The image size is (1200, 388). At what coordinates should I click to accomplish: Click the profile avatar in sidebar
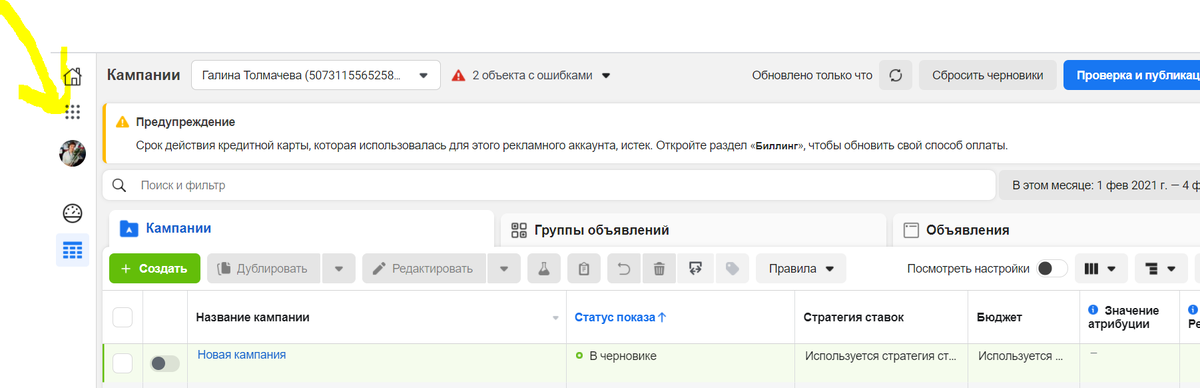pos(72,153)
